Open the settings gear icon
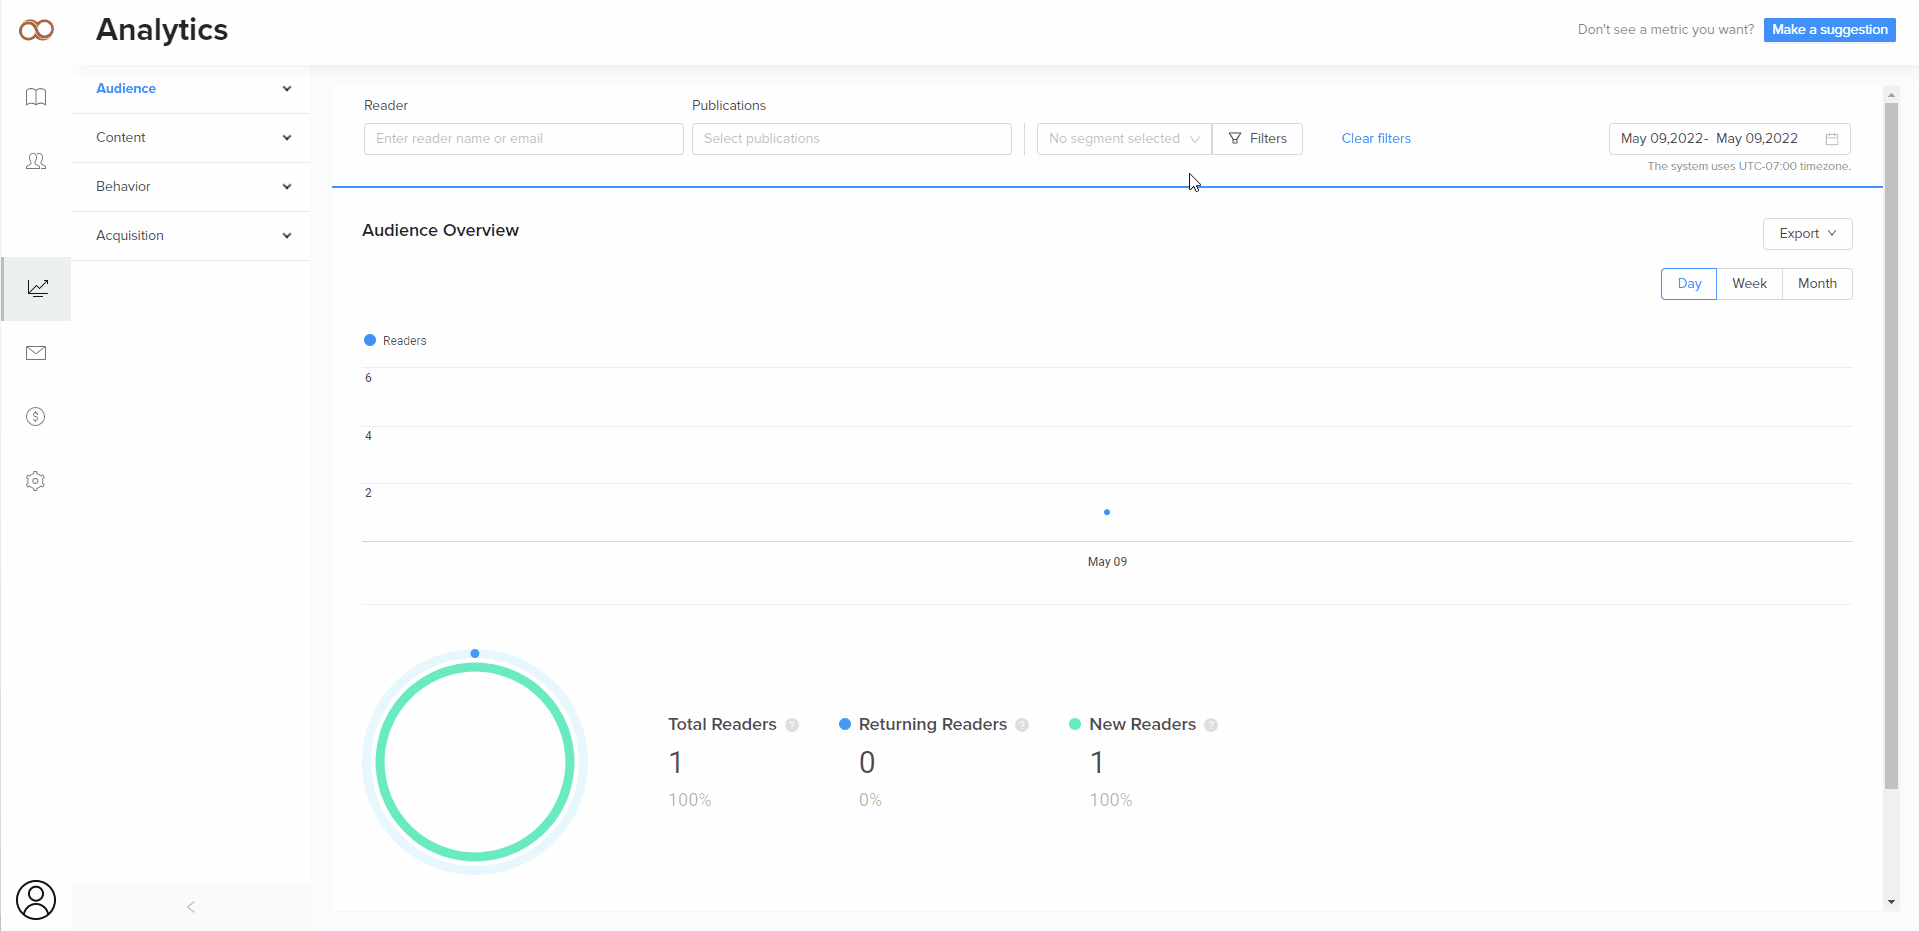 [x=36, y=481]
